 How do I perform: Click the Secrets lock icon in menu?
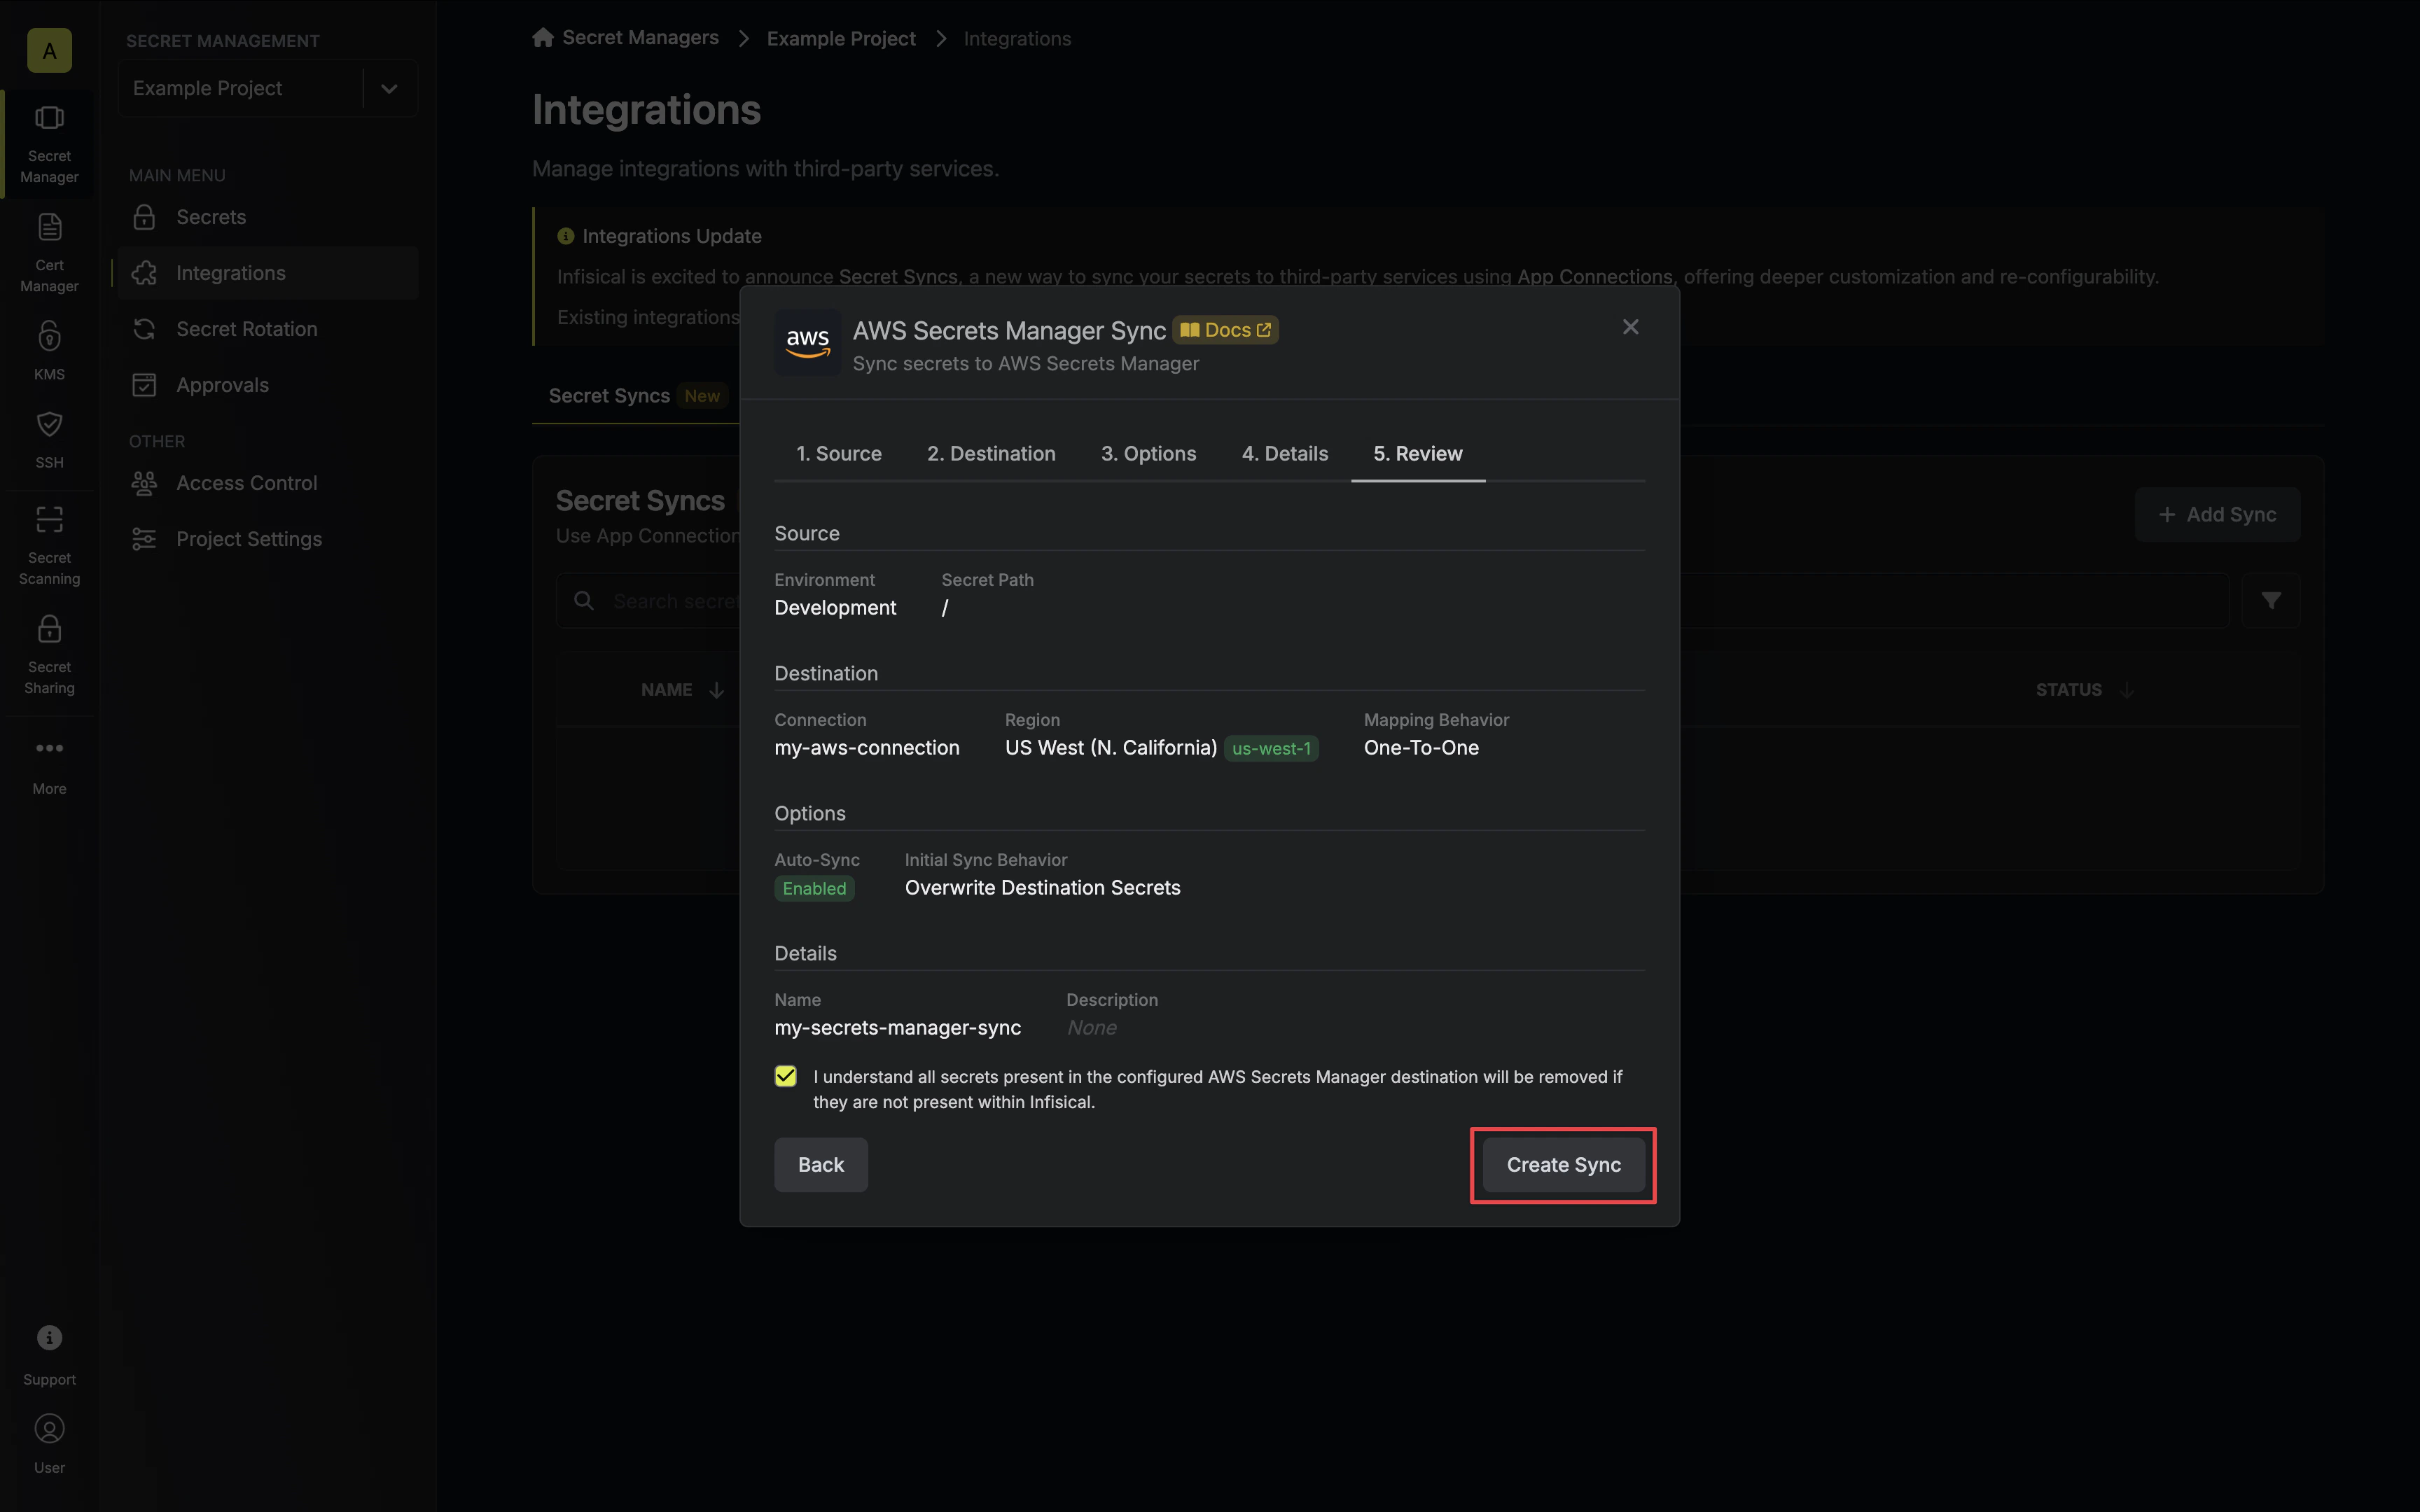(x=144, y=217)
